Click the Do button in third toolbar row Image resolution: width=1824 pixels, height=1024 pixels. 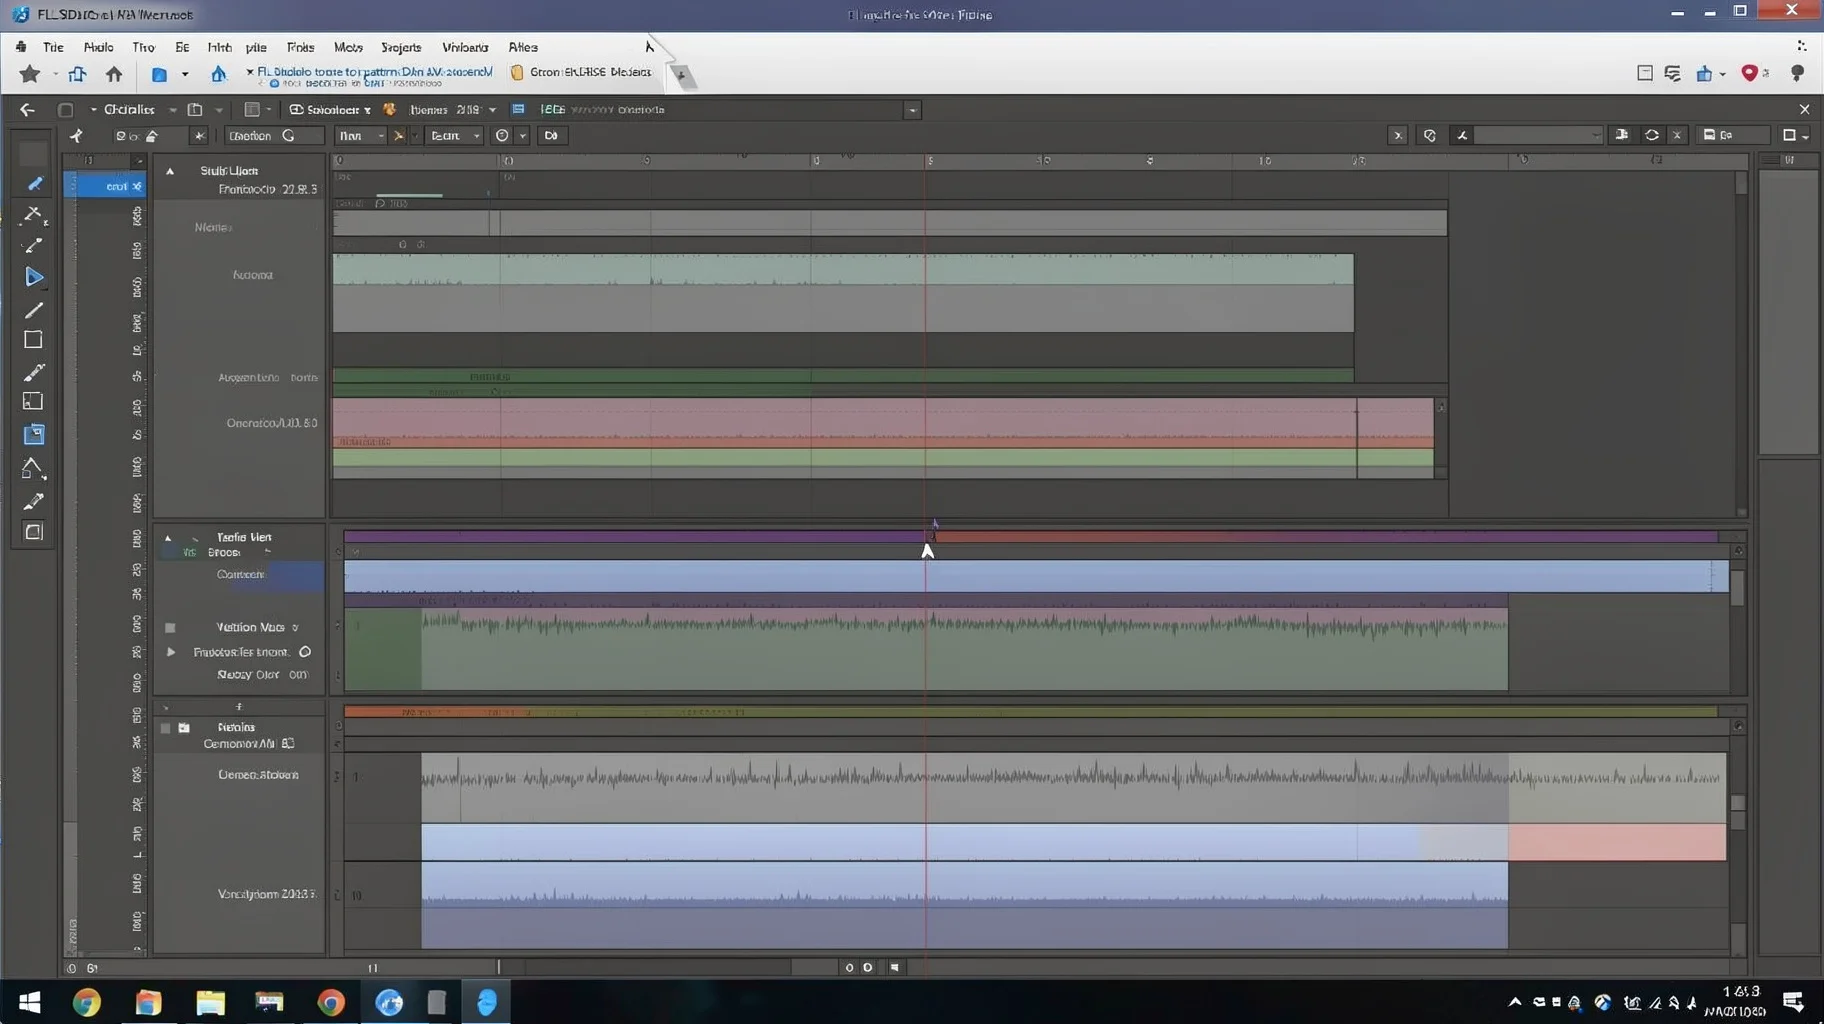point(551,136)
